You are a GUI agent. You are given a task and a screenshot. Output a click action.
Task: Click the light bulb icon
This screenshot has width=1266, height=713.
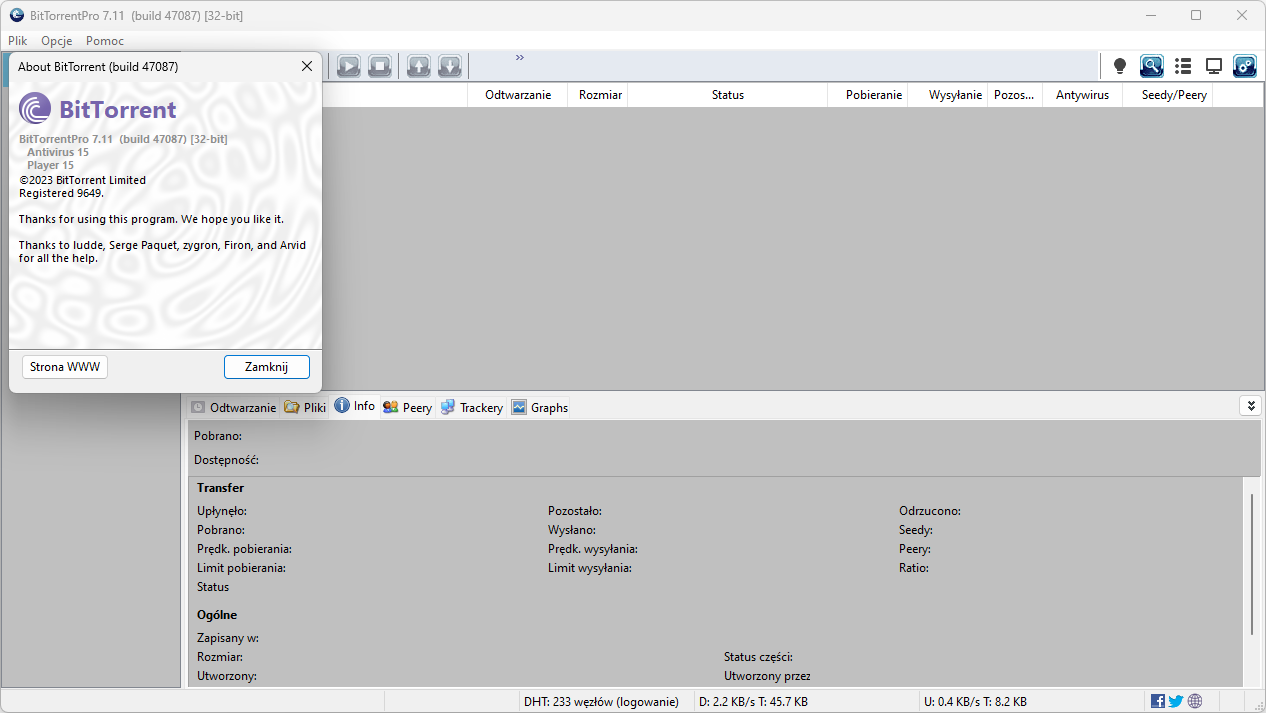(1120, 66)
